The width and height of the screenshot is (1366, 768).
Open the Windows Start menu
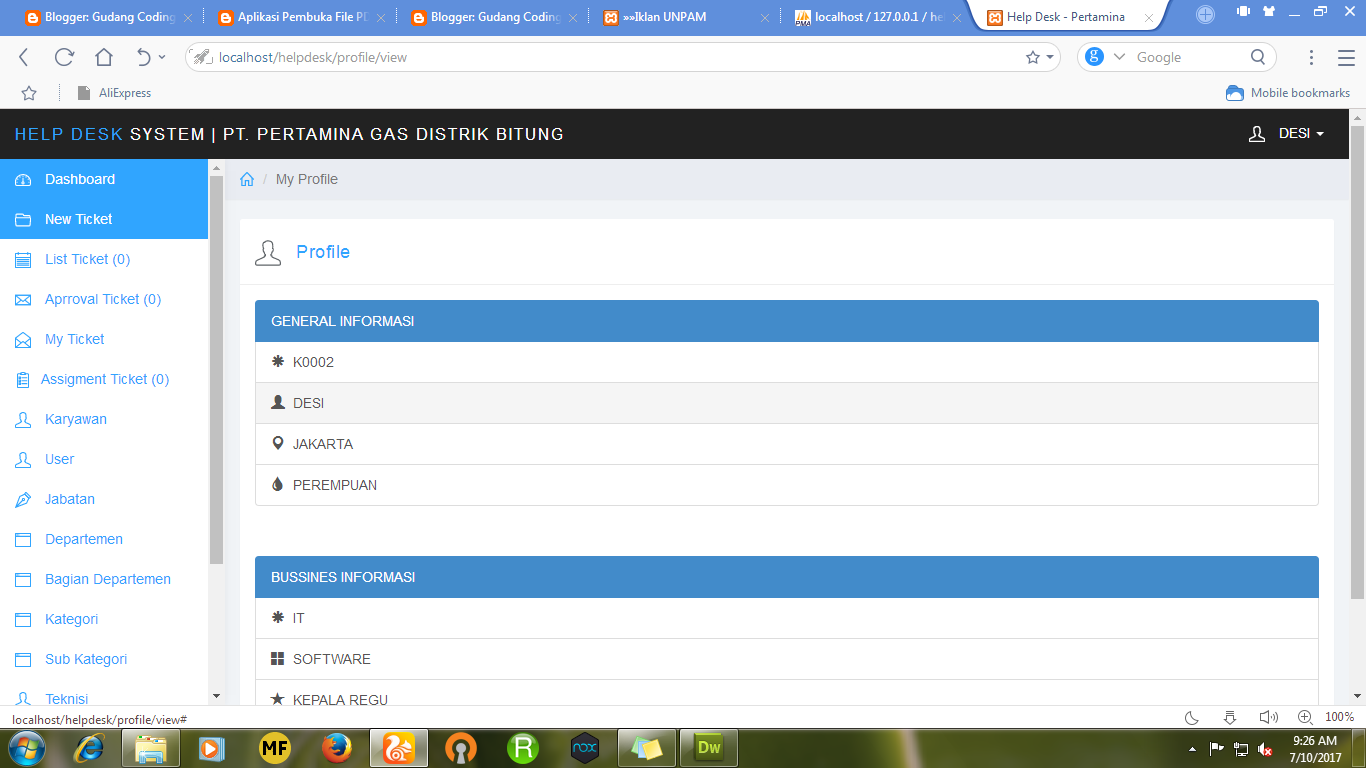(27, 747)
